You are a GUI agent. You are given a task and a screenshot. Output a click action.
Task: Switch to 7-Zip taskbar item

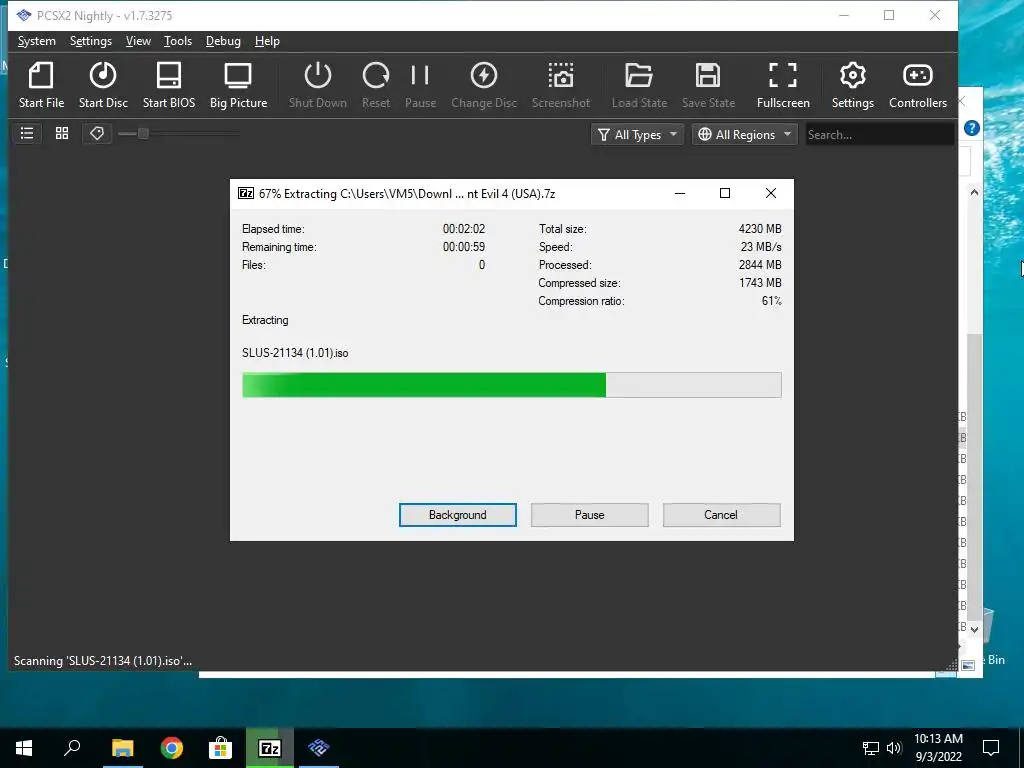pyautogui.click(x=270, y=748)
